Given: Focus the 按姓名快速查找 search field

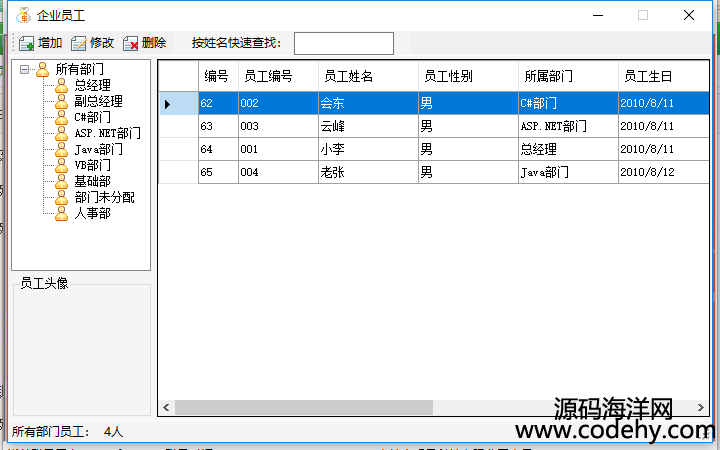Looking at the screenshot, I should [343, 43].
